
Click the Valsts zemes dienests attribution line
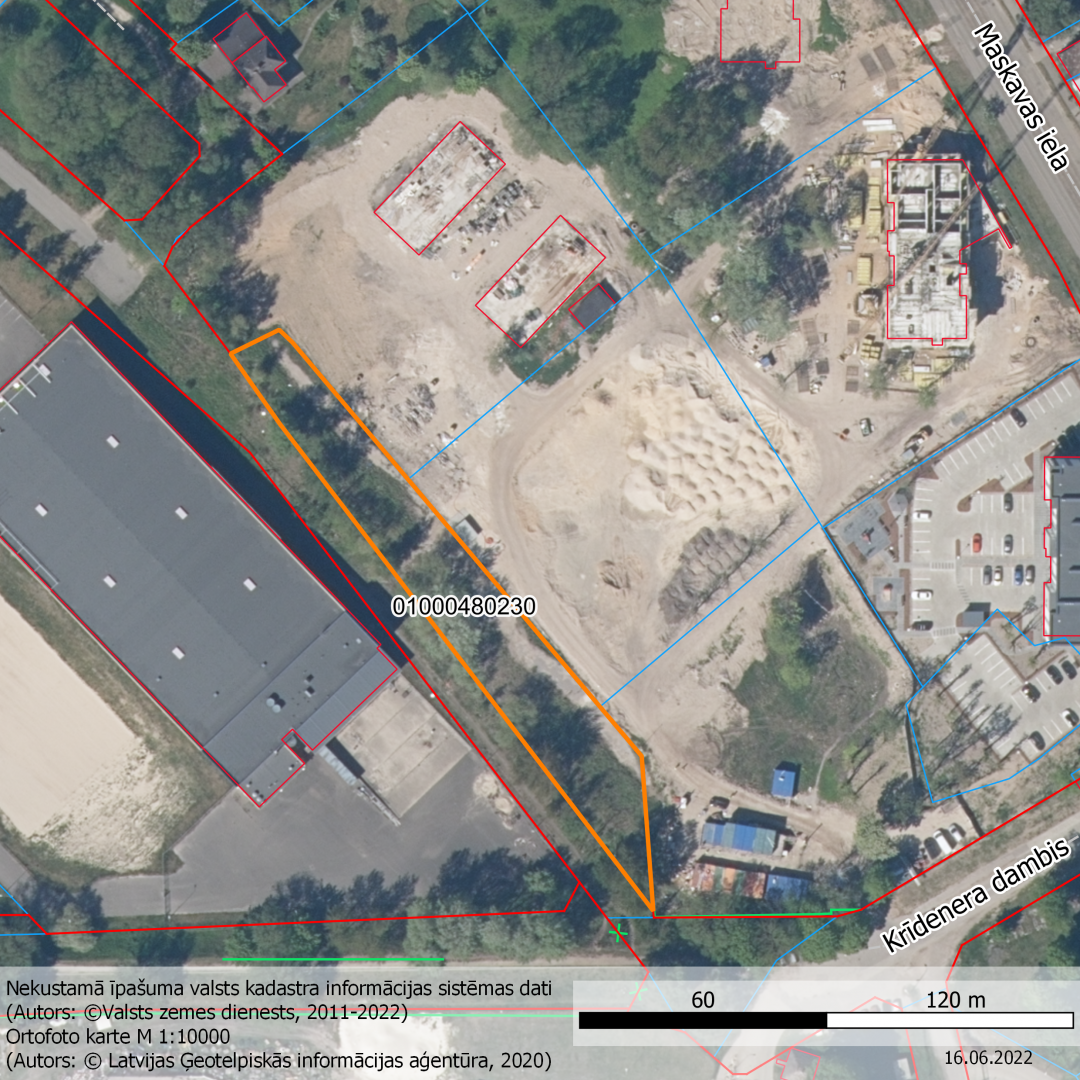tap(206, 1012)
